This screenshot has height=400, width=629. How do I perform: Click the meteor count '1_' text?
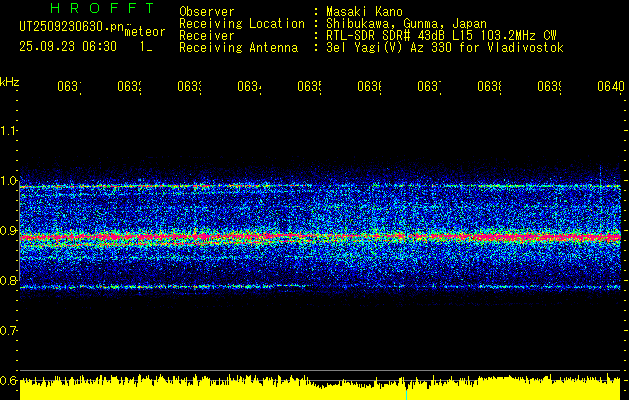[x=146, y=47]
